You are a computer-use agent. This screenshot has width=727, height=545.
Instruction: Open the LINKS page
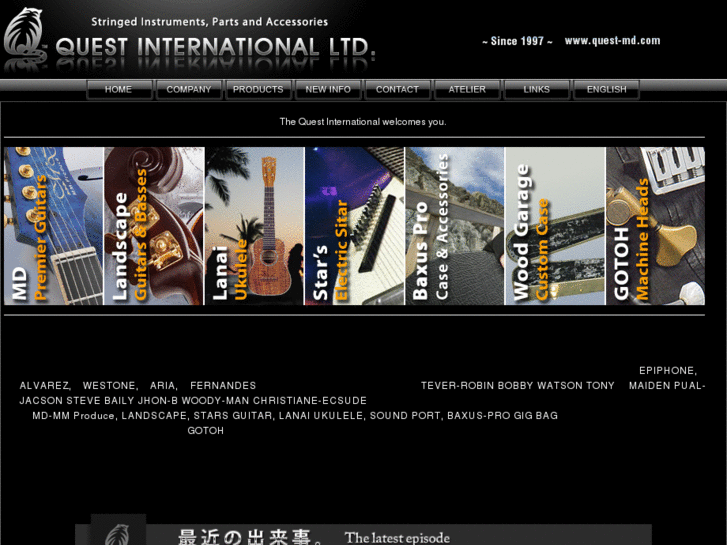coord(536,90)
